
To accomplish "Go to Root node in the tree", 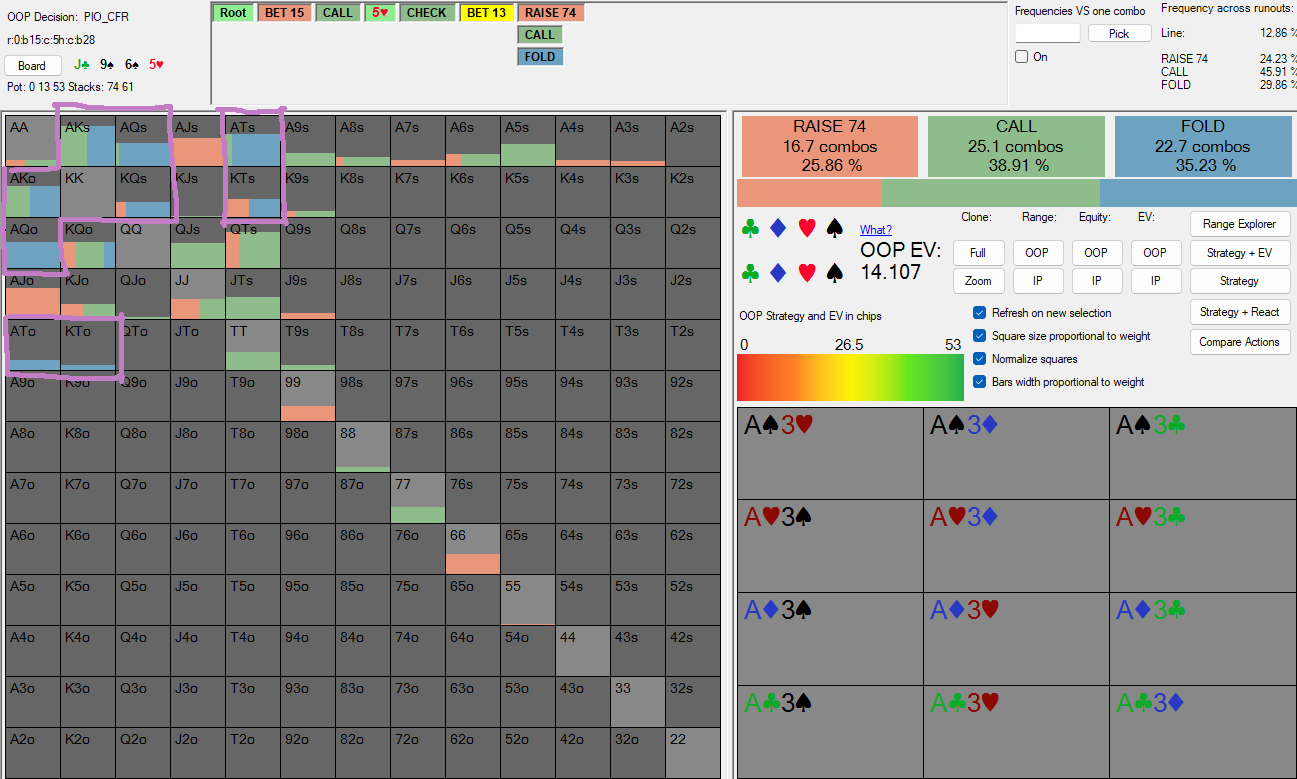I will point(233,13).
